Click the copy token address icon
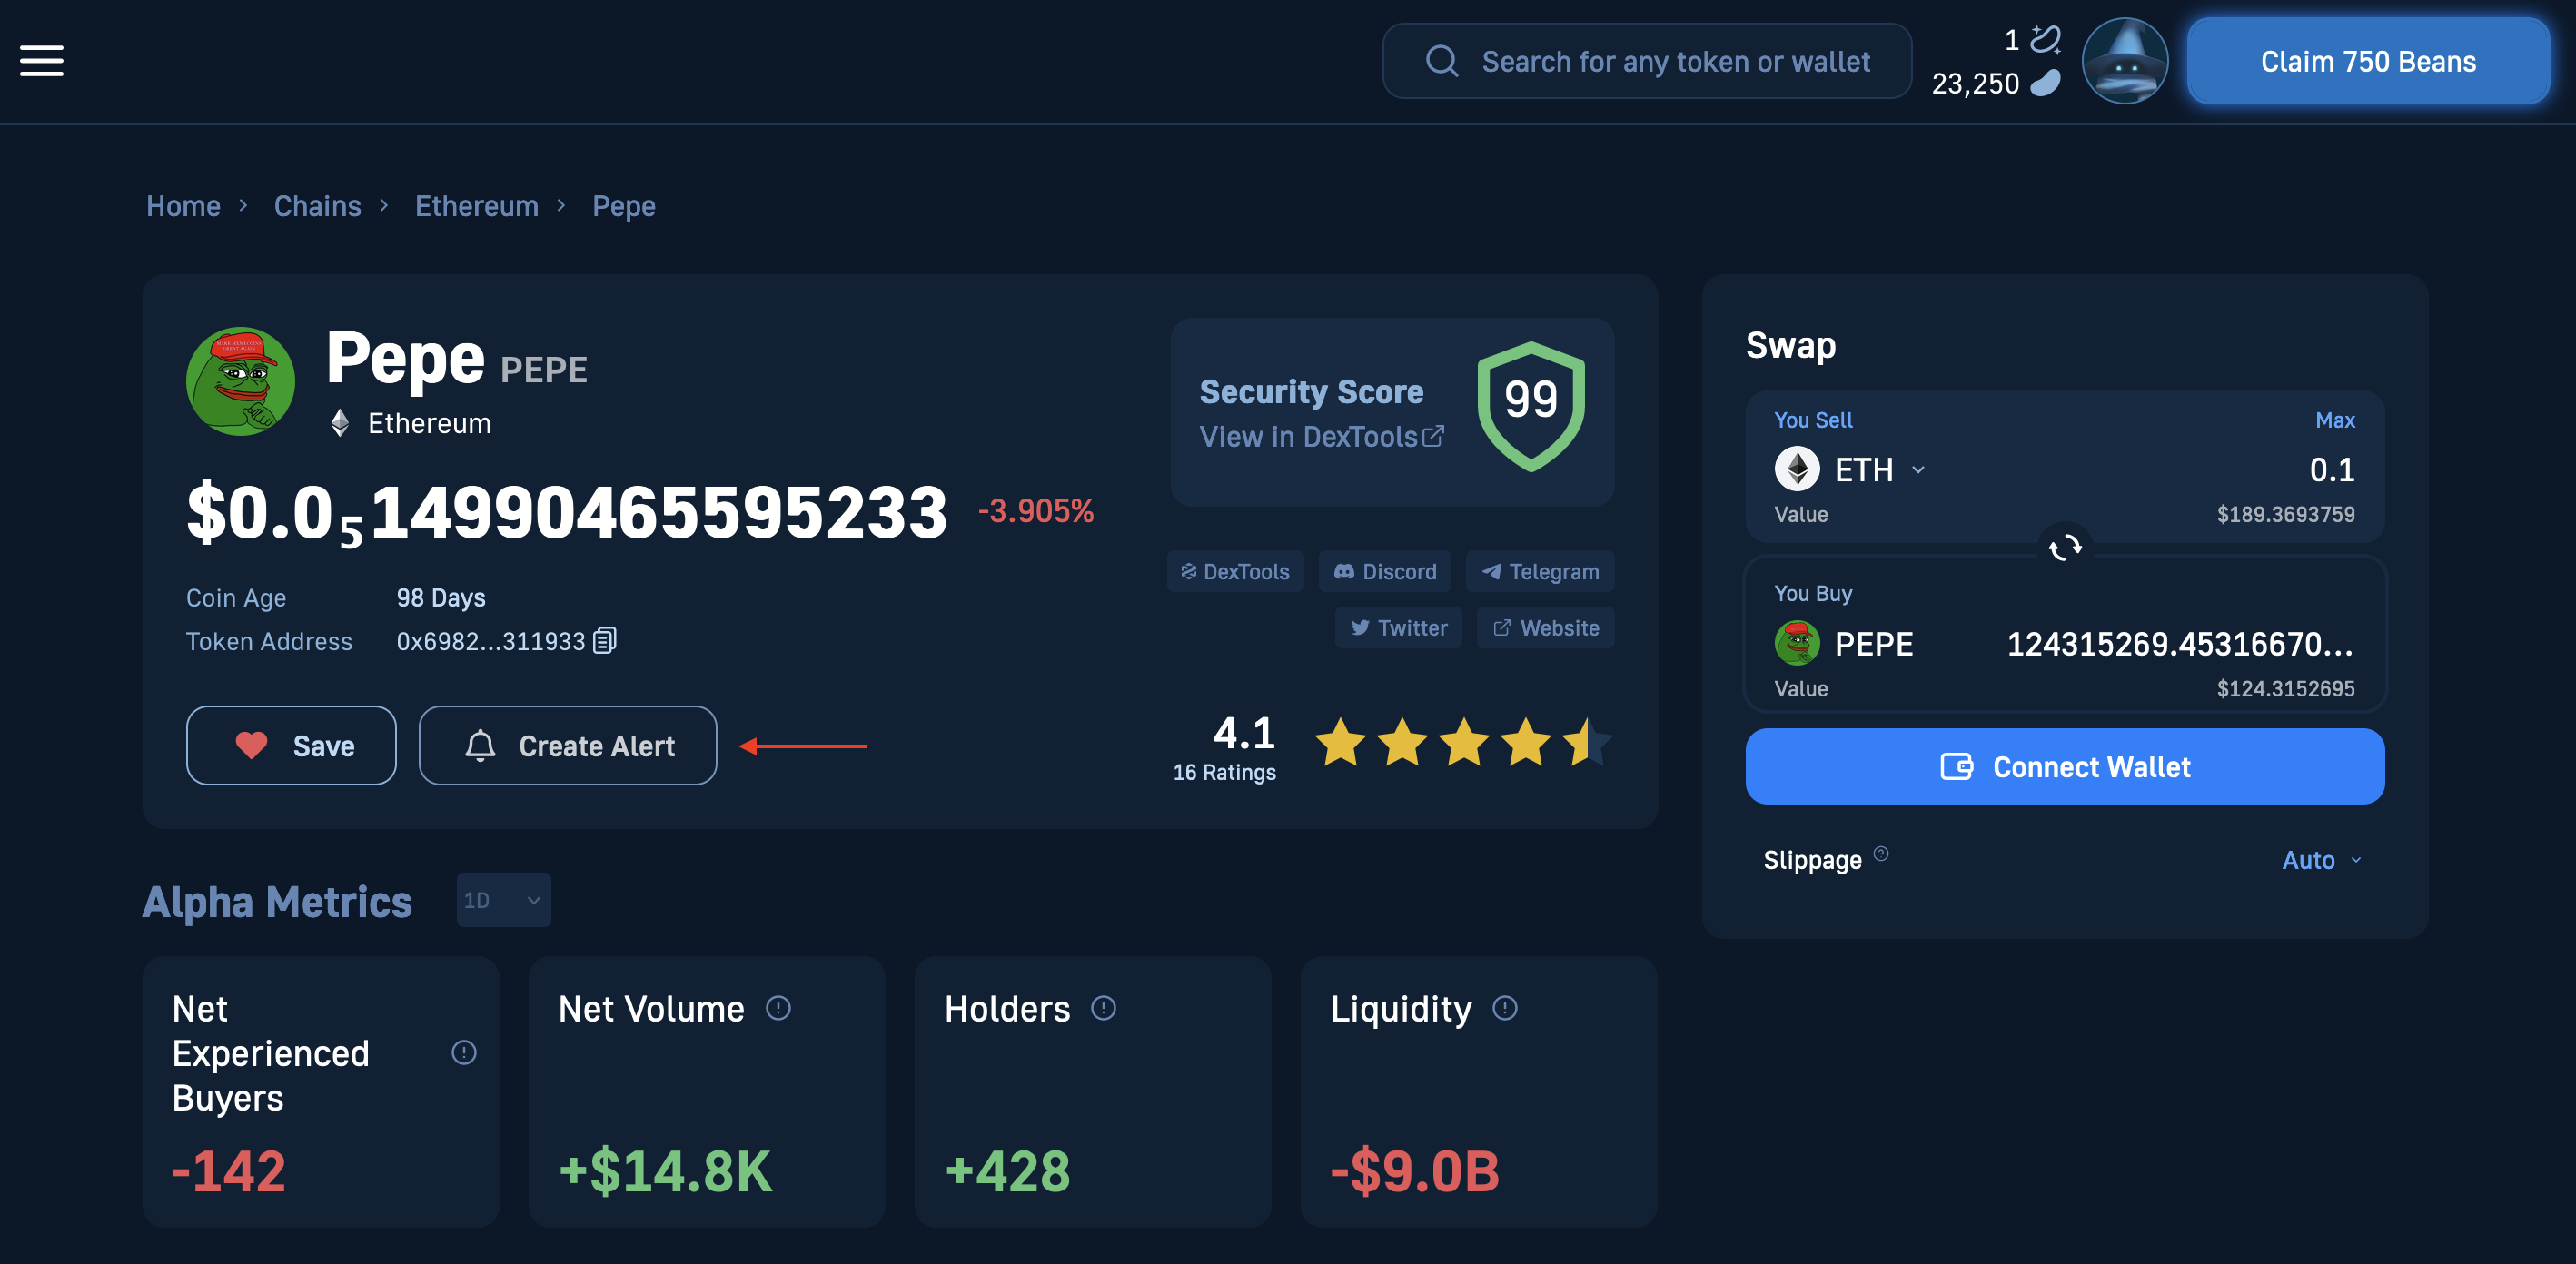This screenshot has height=1264, width=2576. (609, 640)
